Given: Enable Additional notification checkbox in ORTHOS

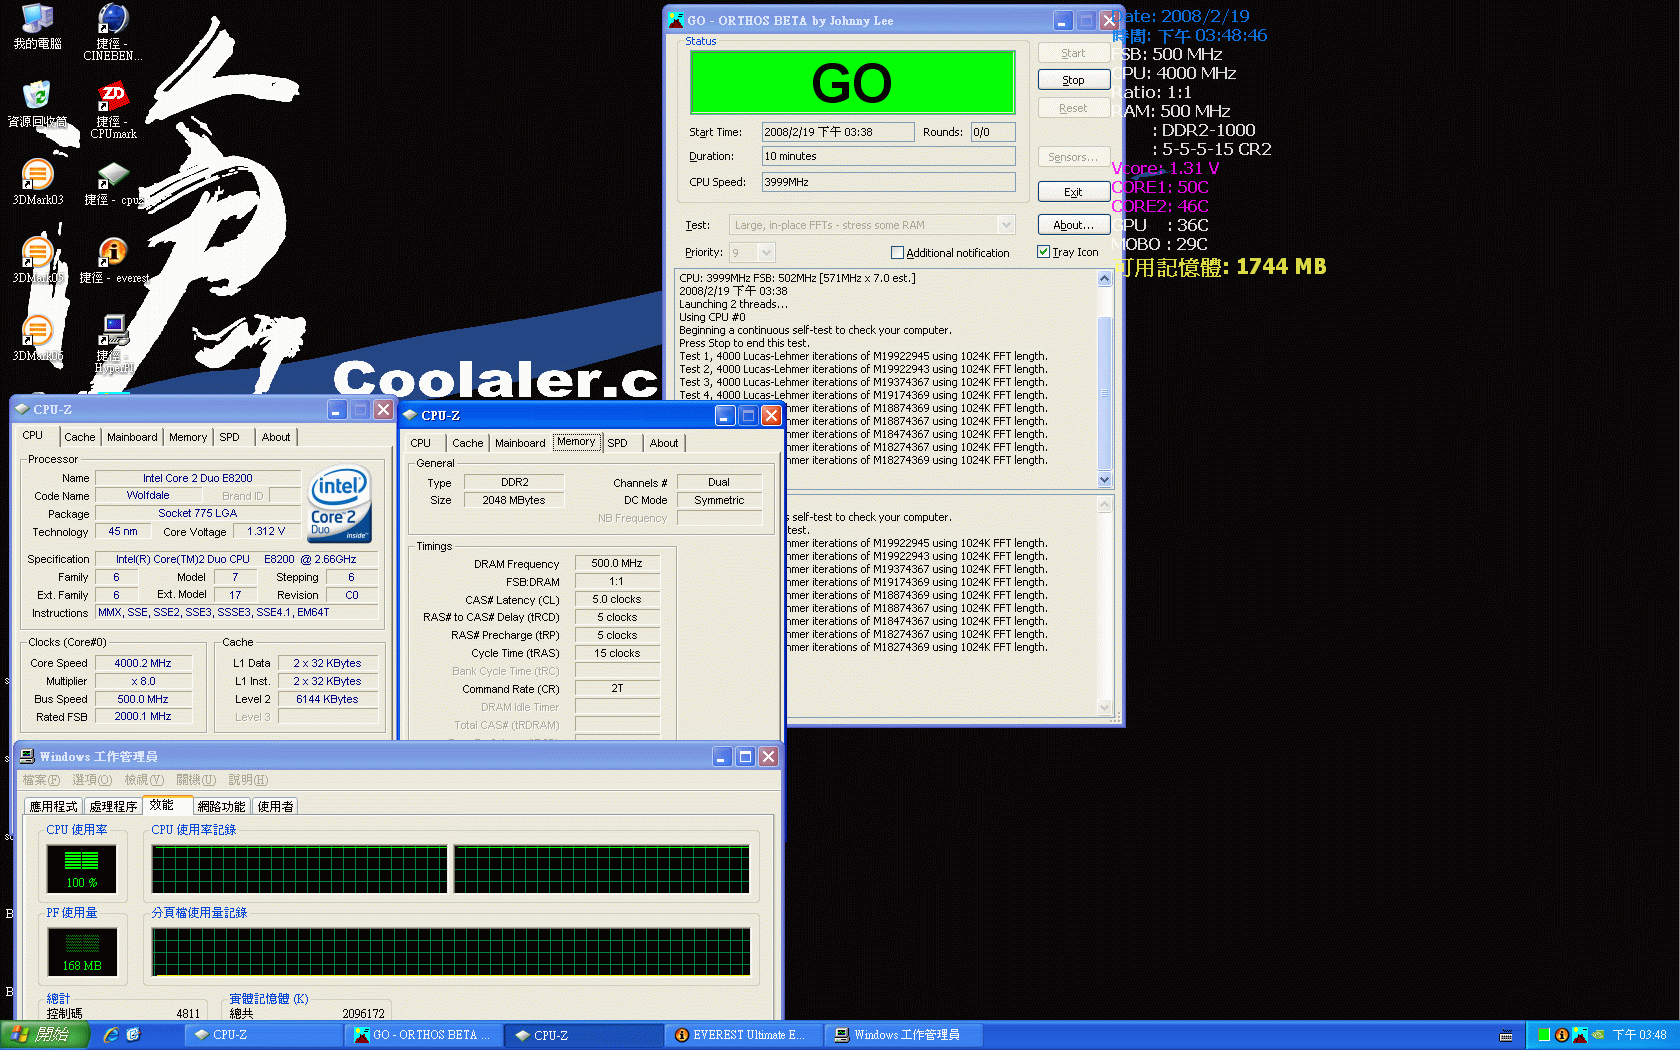Looking at the screenshot, I should click(897, 253).
